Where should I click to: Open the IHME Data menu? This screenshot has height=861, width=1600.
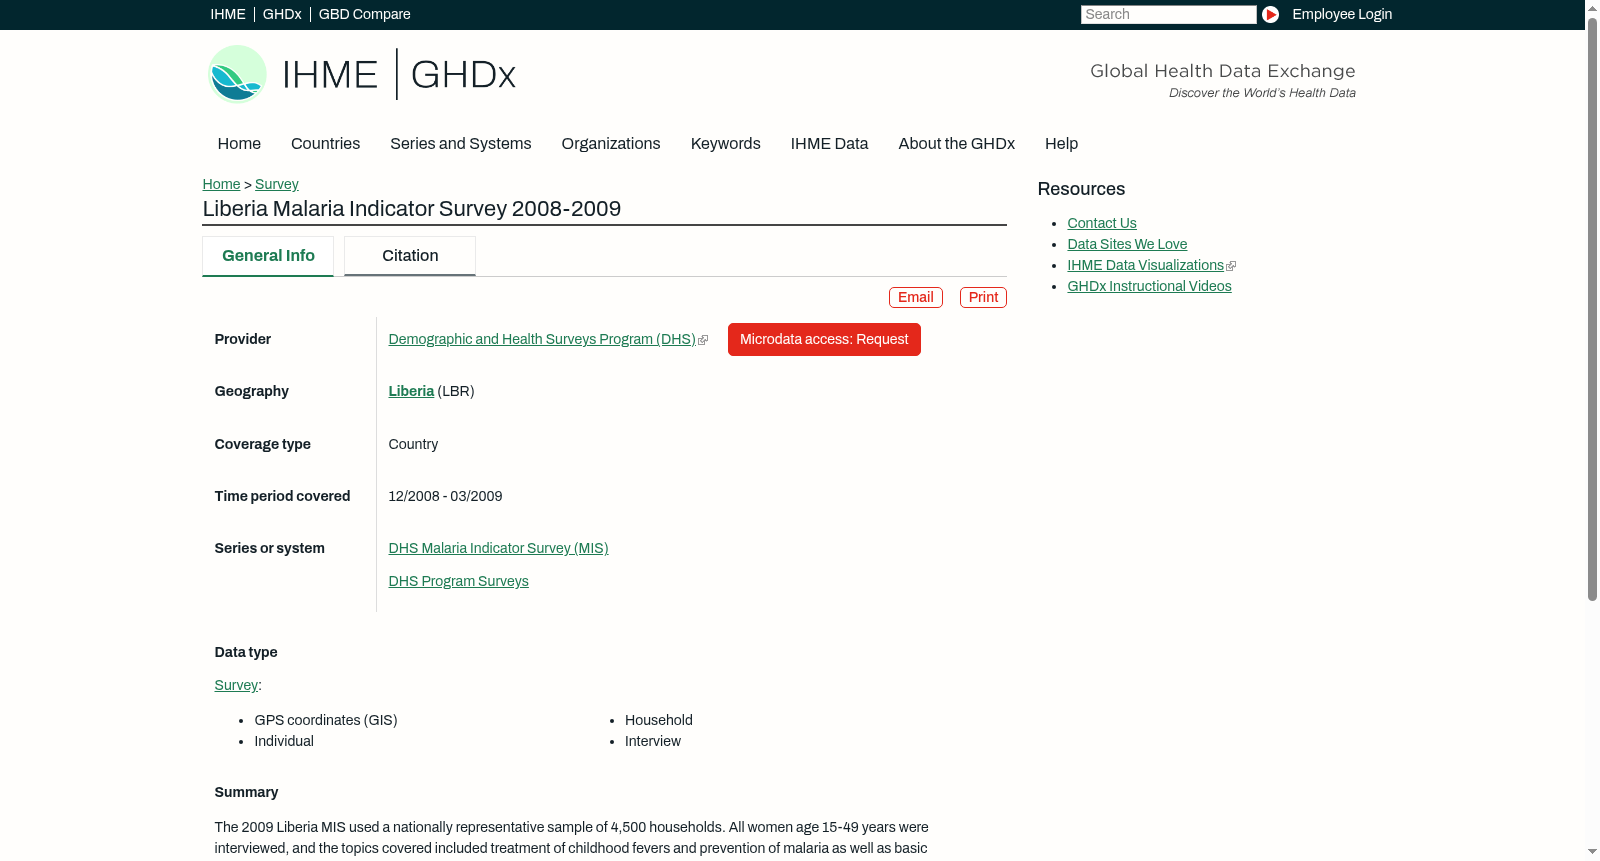[829, 144]
